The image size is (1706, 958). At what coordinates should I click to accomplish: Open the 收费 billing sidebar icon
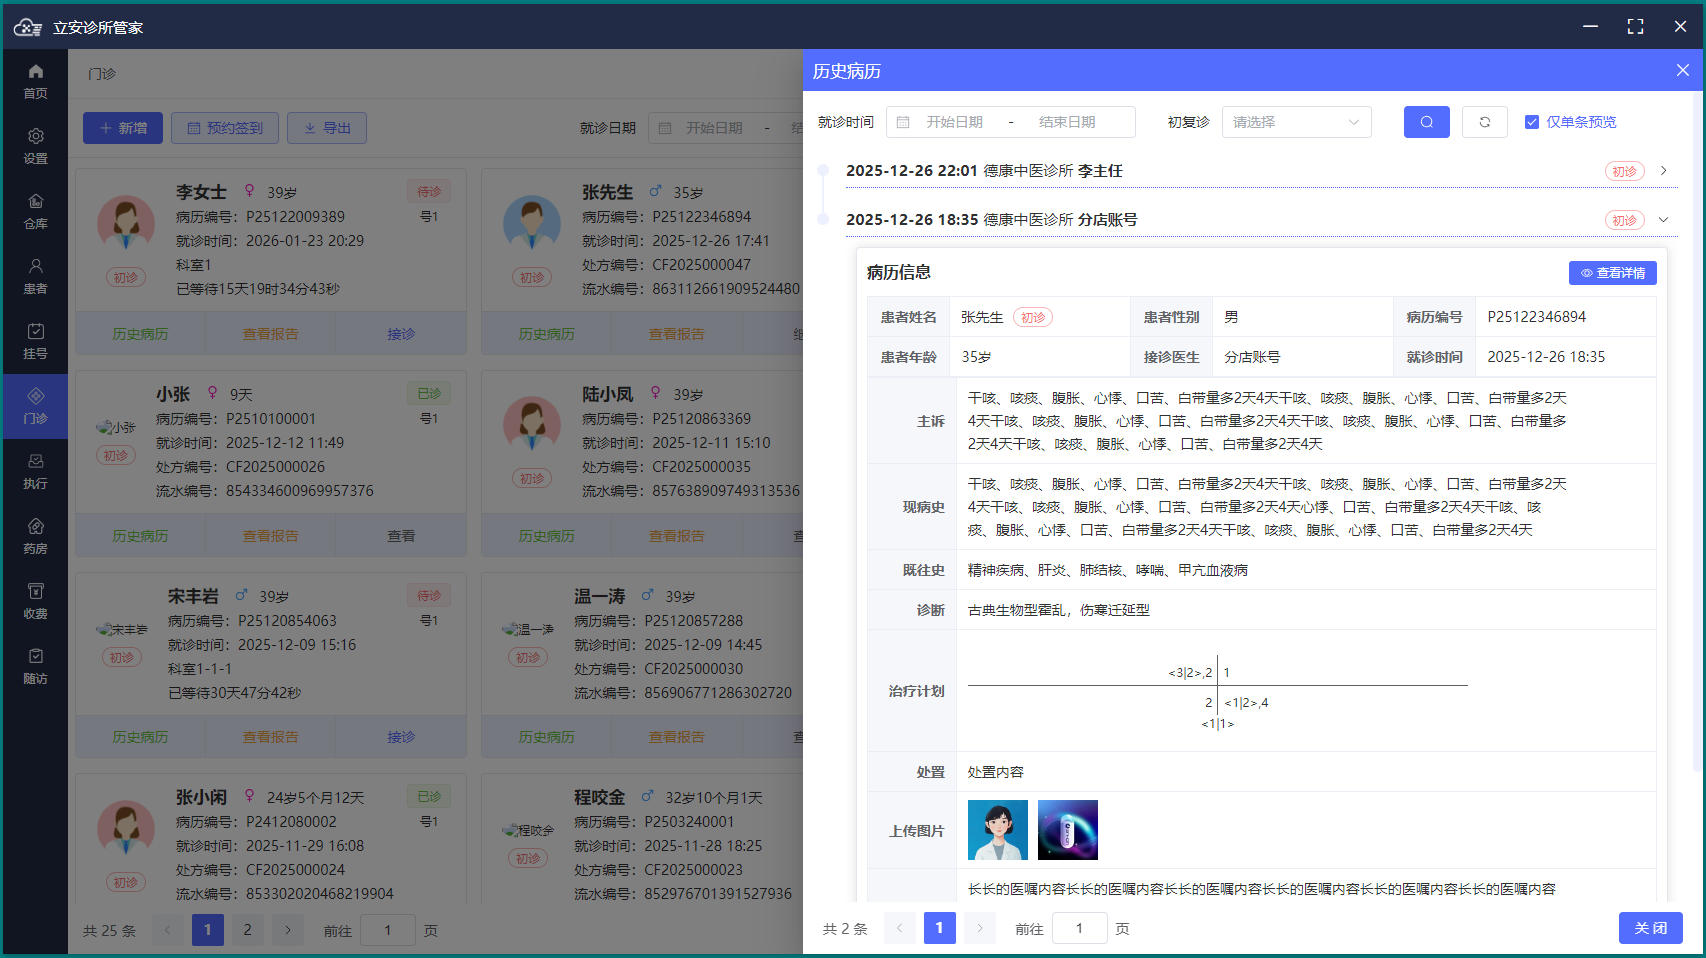coord(35,601)
